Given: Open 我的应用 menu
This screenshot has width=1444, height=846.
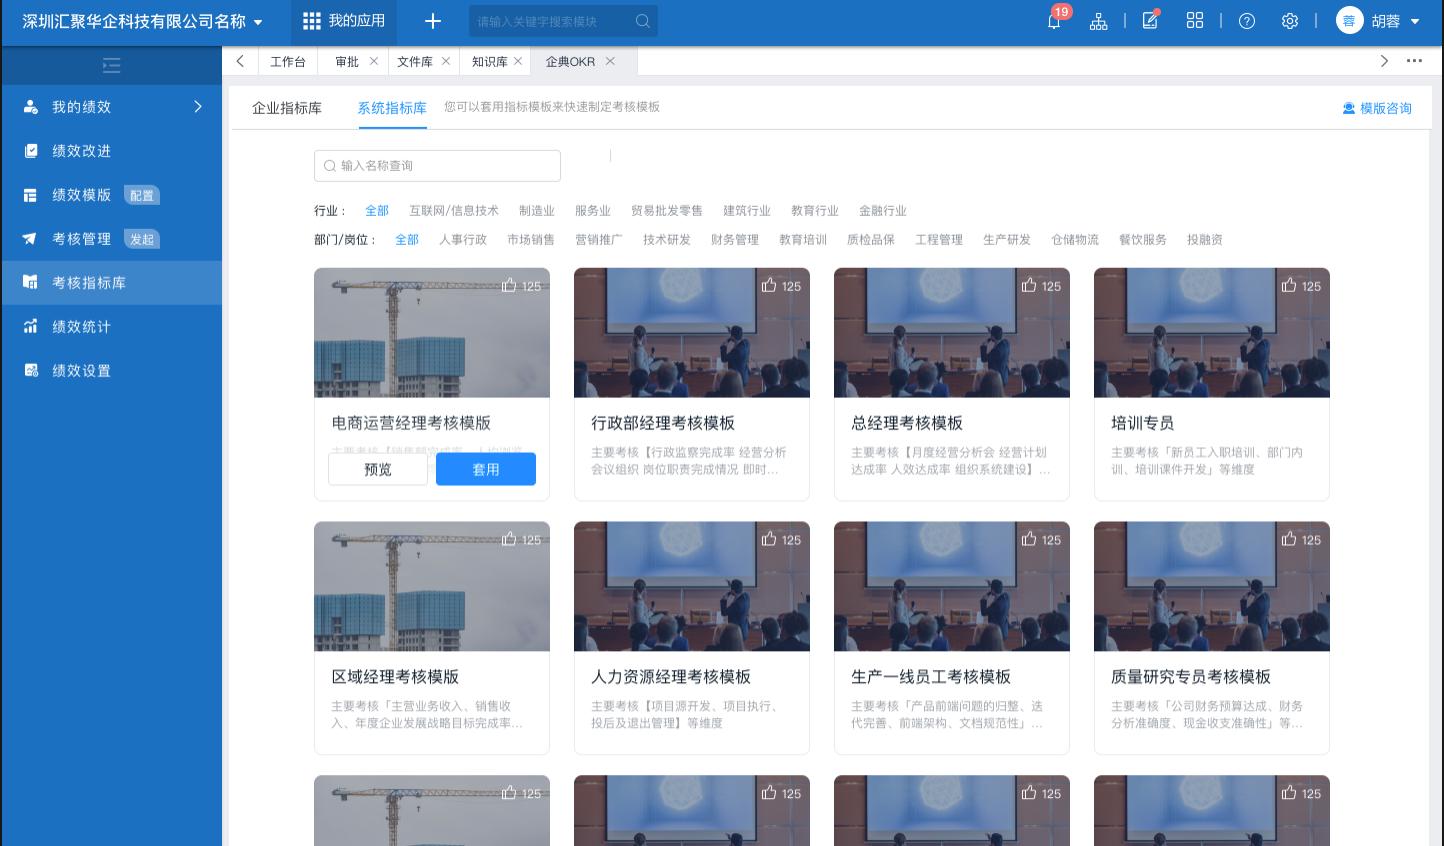Looking at the screenshot, I should 344,21.
